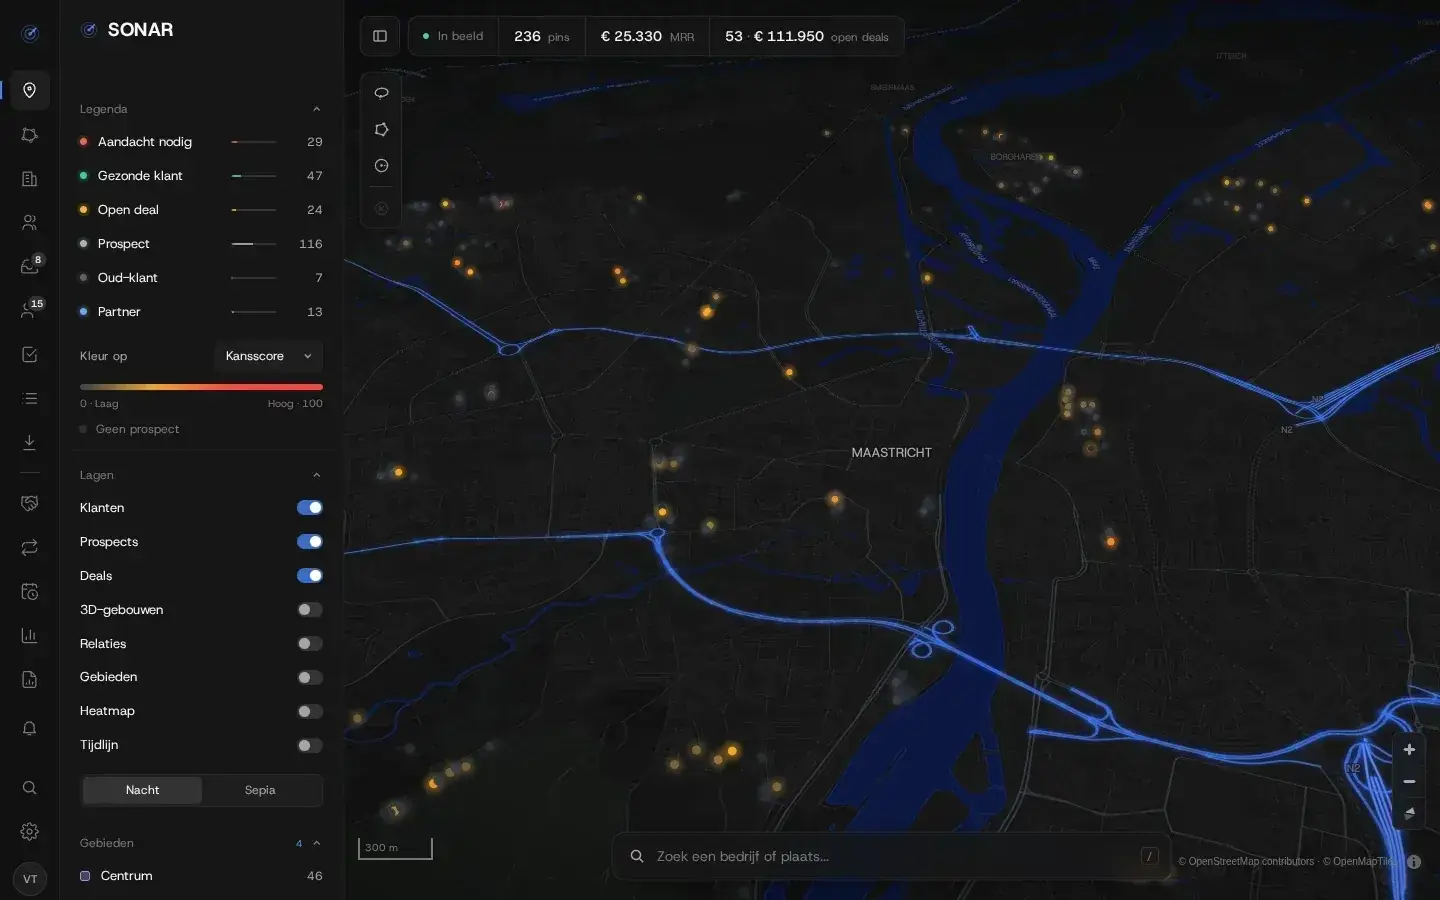Open the bar chart analytics icon
1440x900 pixels.
point(30,636)
